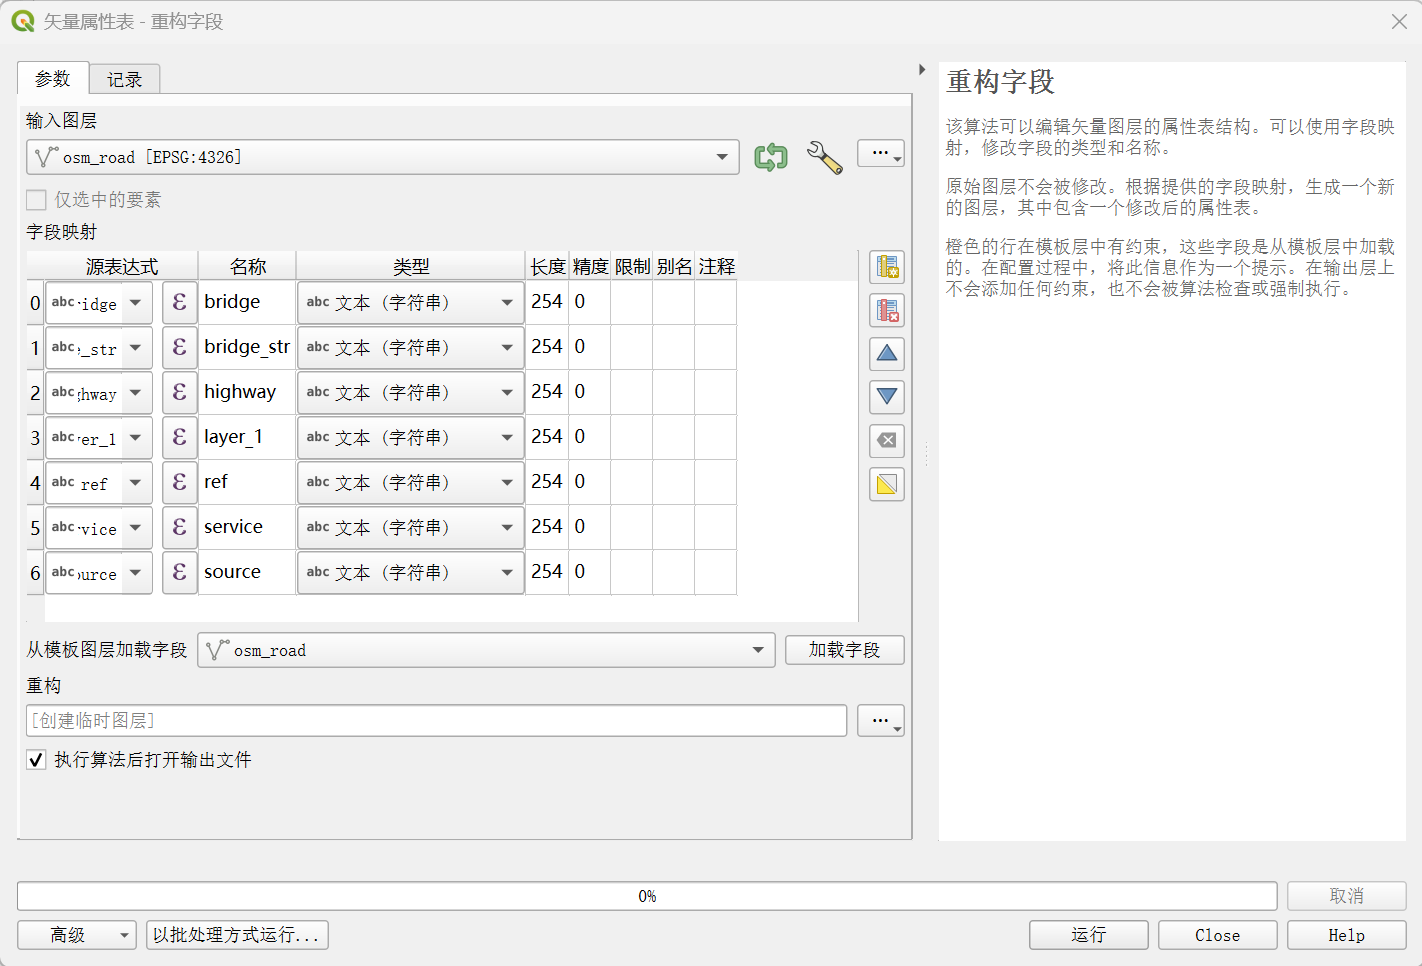Open browse options for 重构 output

(881, 721)
